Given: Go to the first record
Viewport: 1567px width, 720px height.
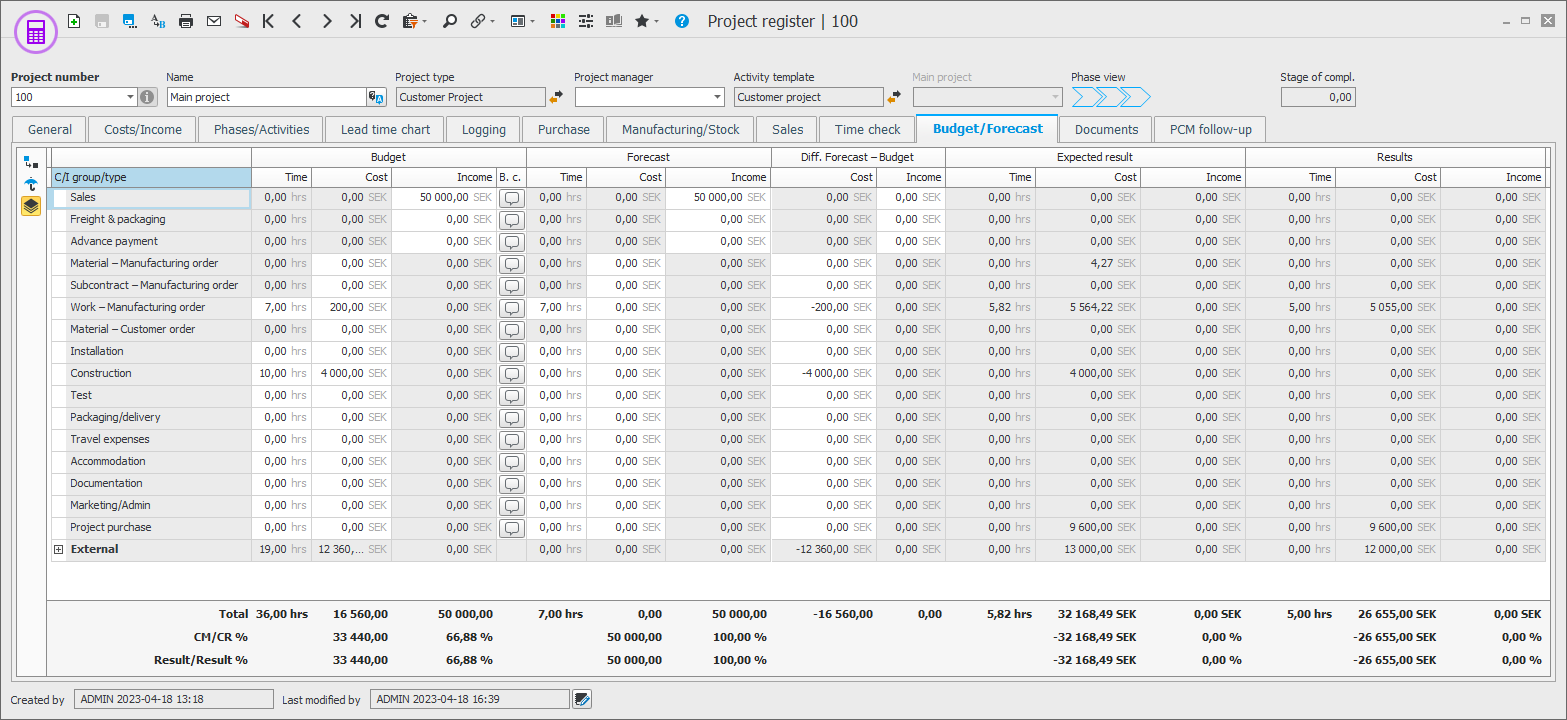Looking at the screenshot, I should (x=268, y=21).
